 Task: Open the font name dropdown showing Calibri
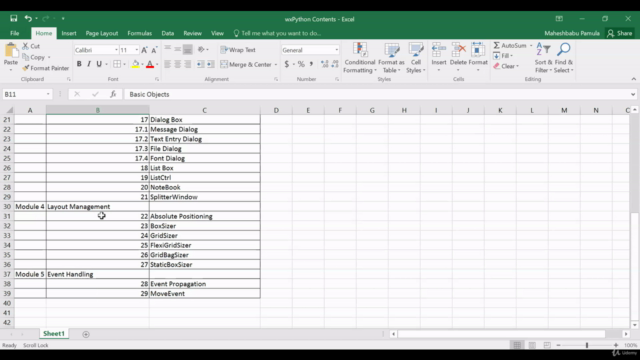click(x=116, y=50)
